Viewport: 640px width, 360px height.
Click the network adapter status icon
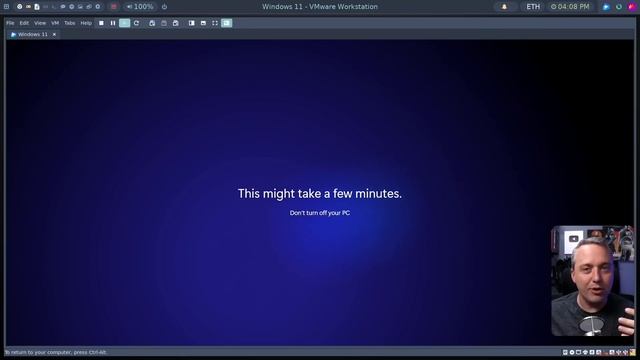585,352
